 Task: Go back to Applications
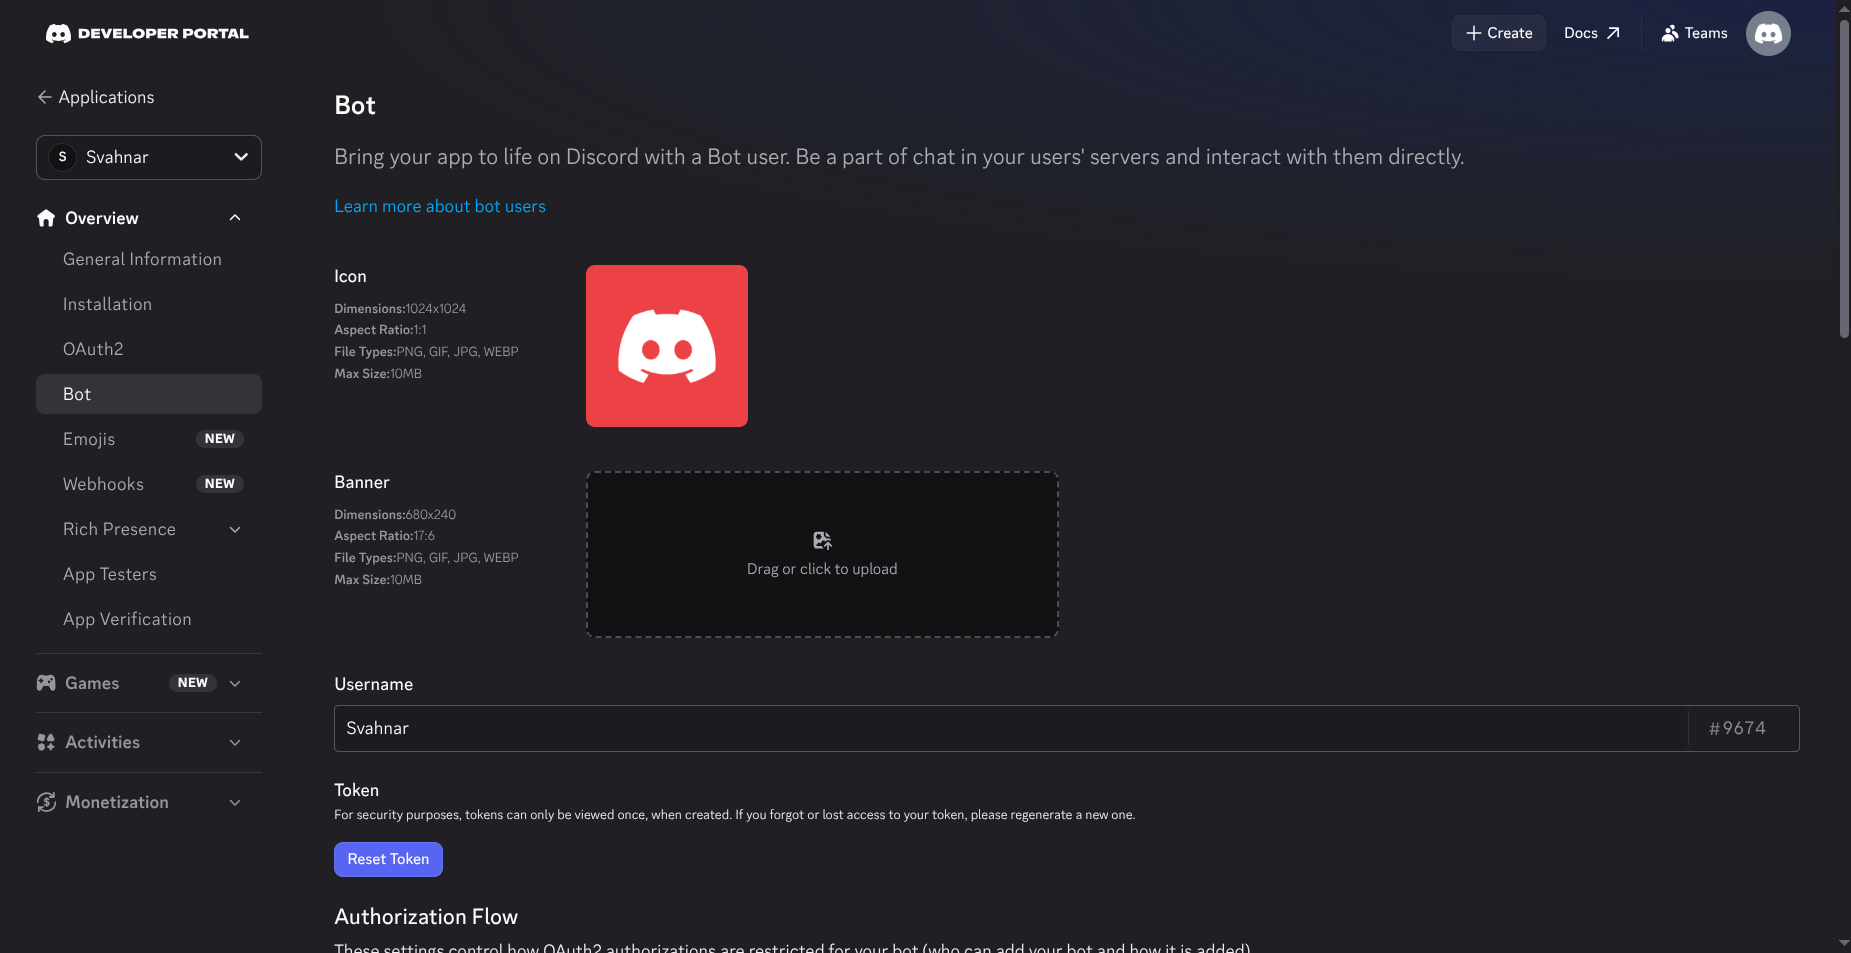pos(96,97)
